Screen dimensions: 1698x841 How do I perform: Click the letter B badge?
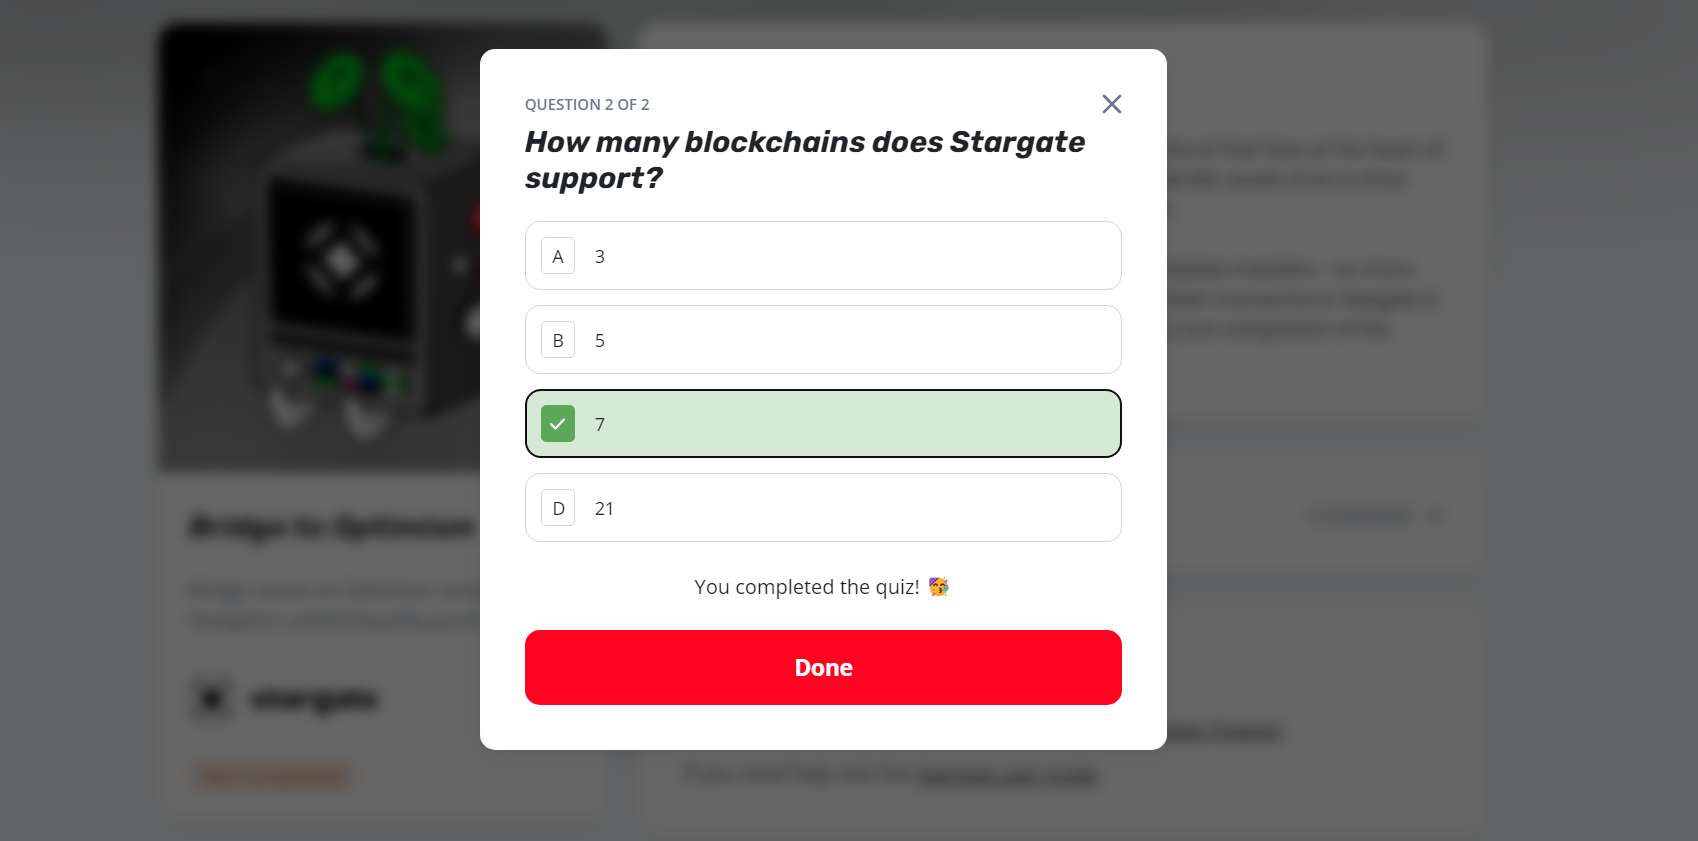pyautogui.click(x=558, y=340)
